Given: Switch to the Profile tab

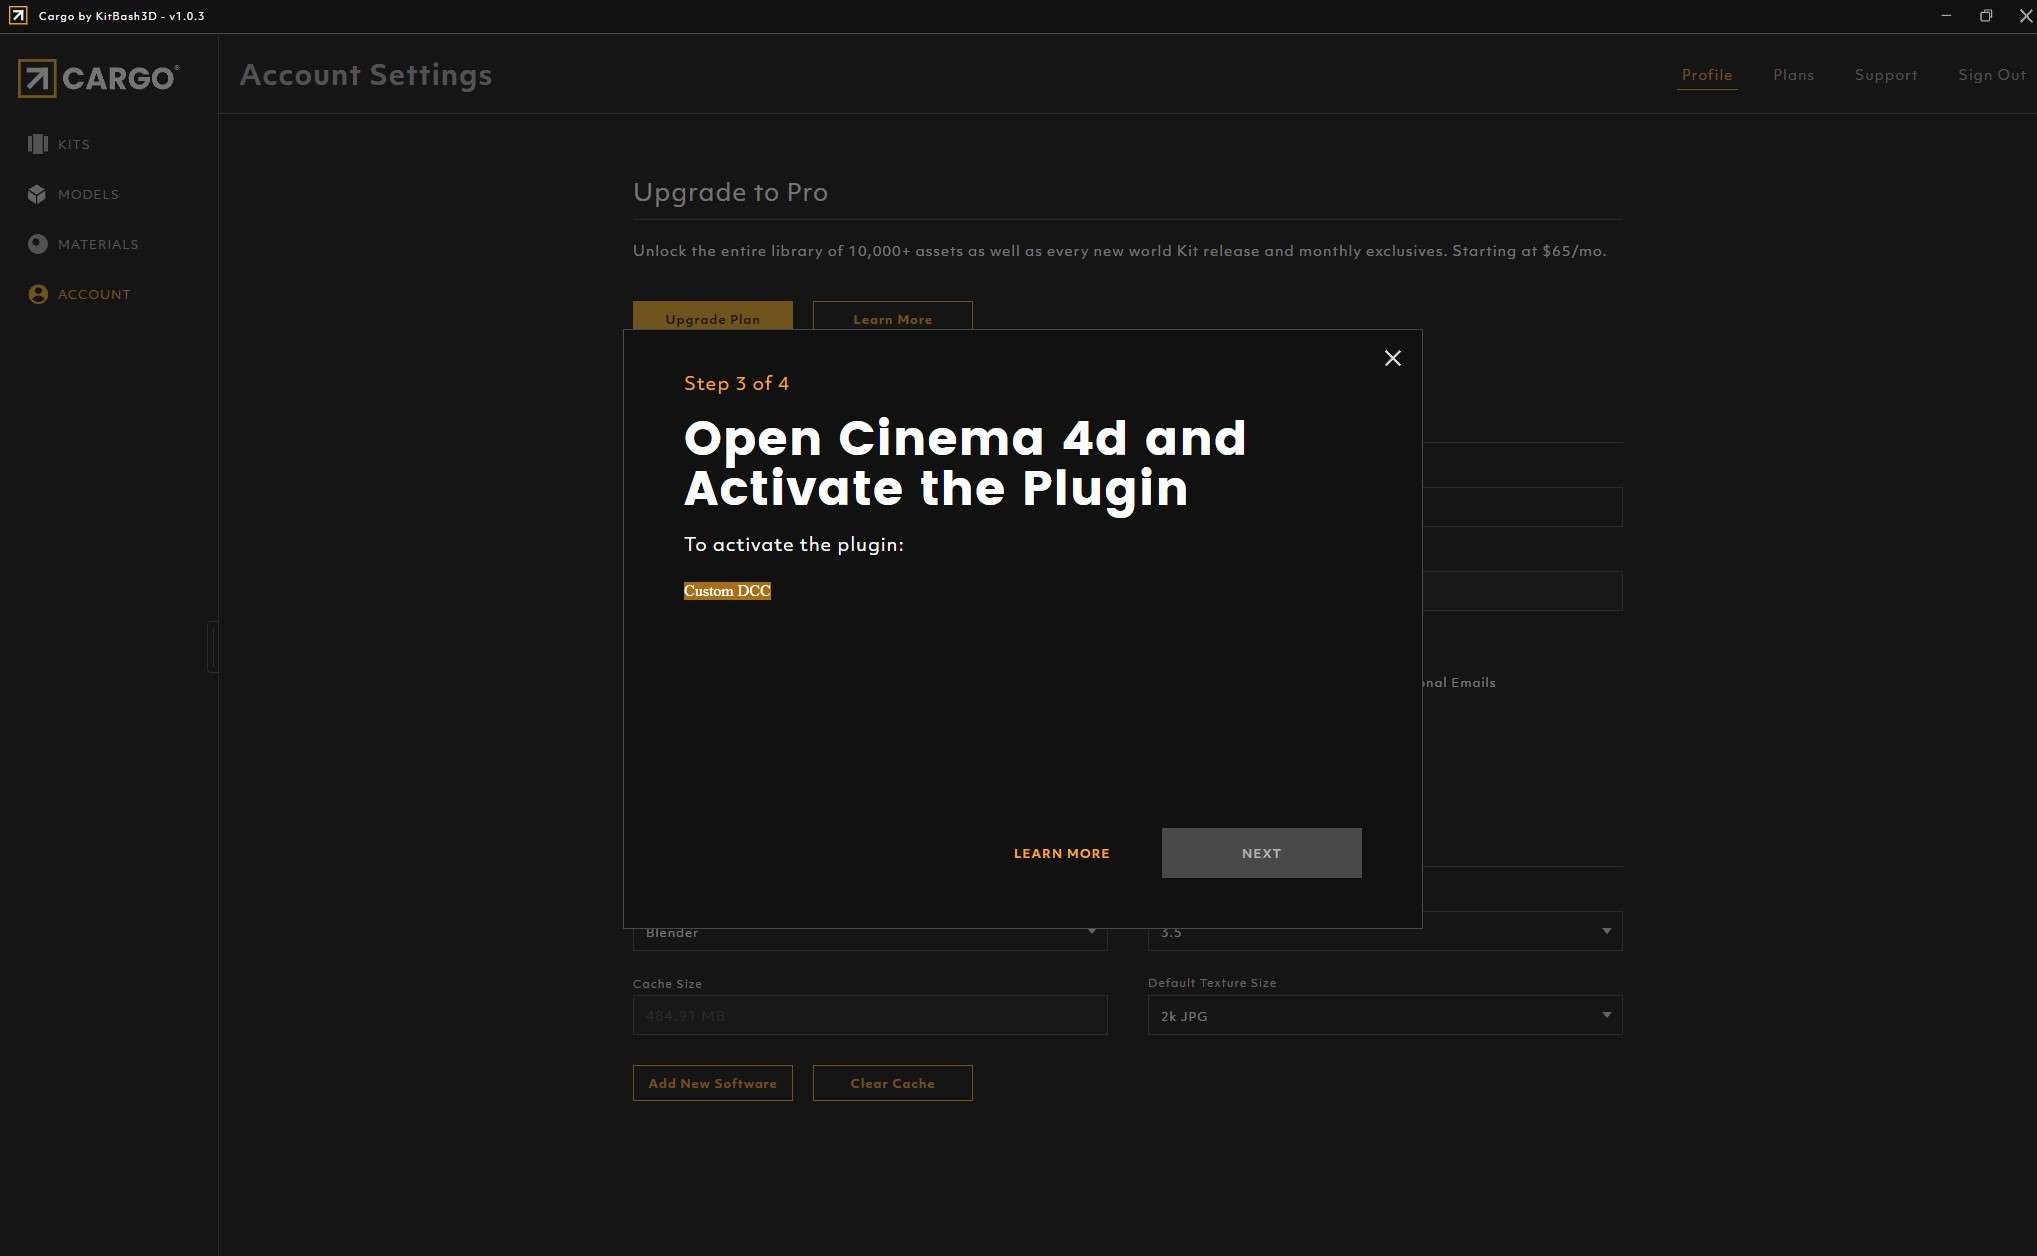Looking at the screenshot, I should click(x=1706, y=75).
